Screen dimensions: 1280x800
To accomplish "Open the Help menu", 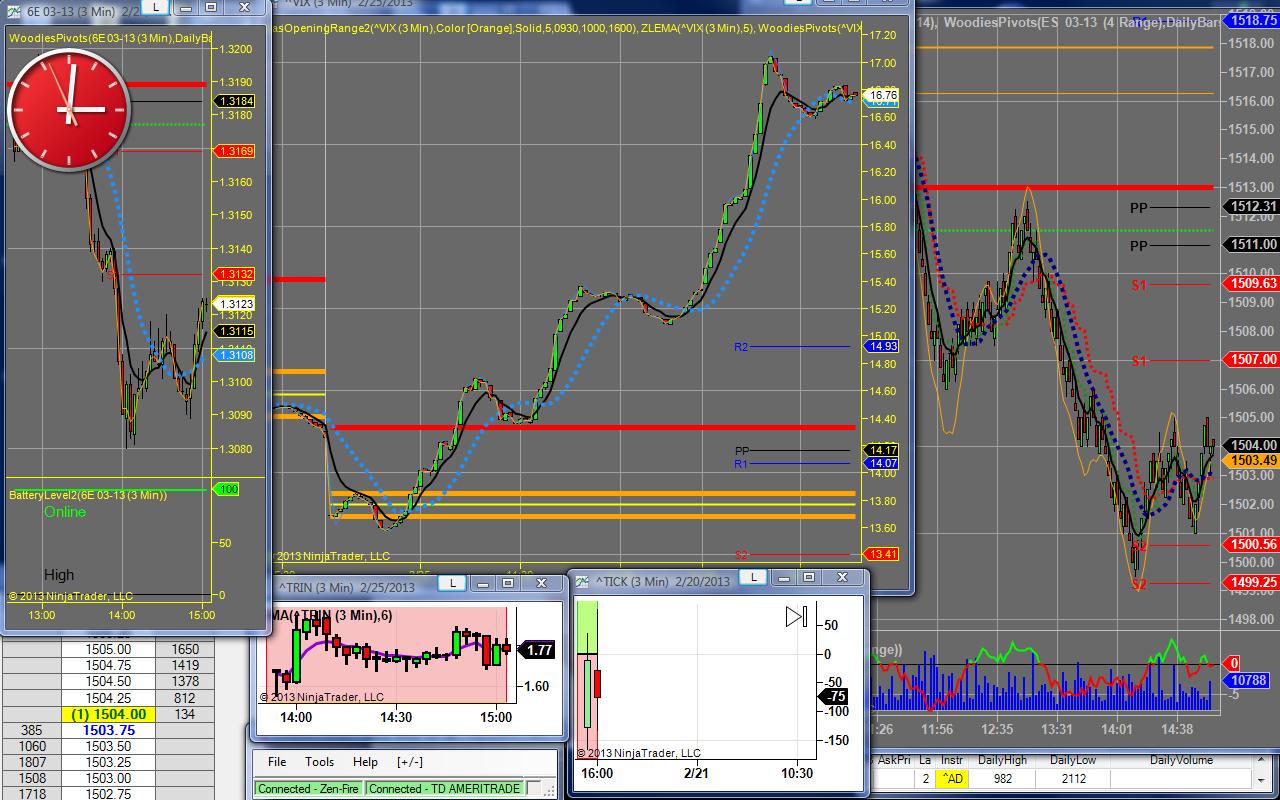I will tap(365, 762).
